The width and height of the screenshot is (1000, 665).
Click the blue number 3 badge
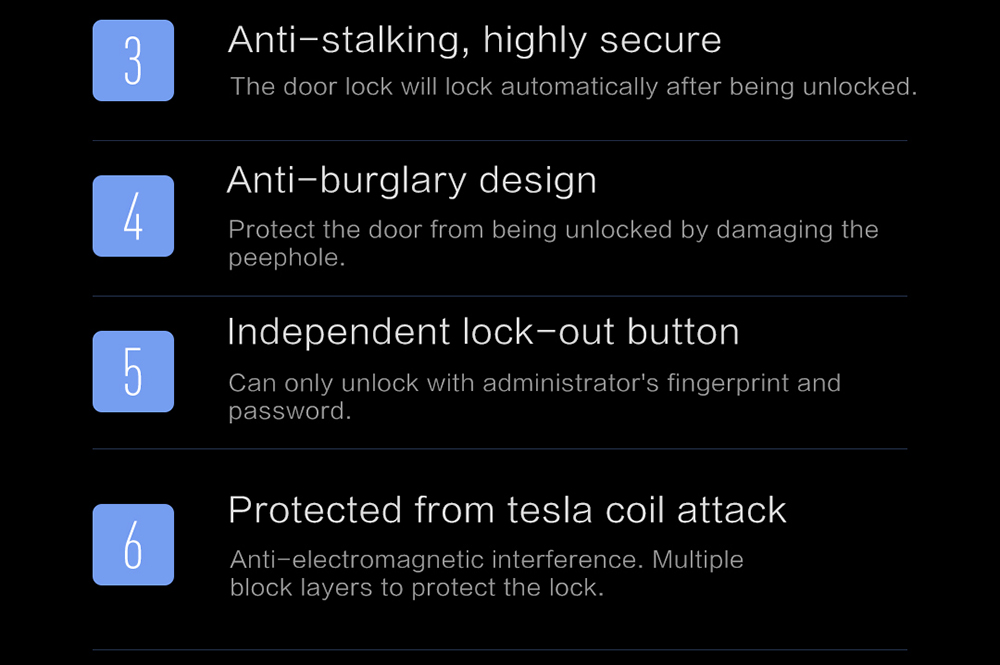[x=133, y=61]
